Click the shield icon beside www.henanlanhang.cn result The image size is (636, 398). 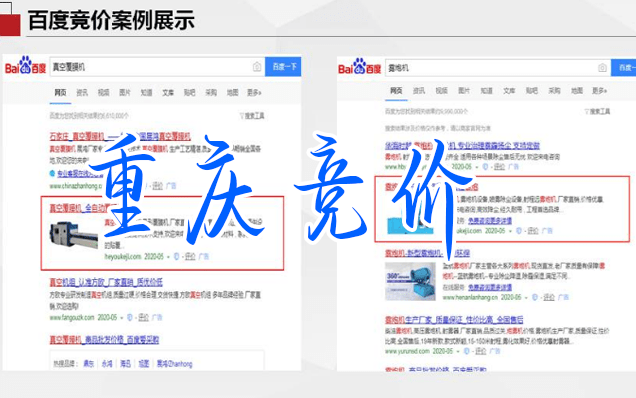point(535,297)
